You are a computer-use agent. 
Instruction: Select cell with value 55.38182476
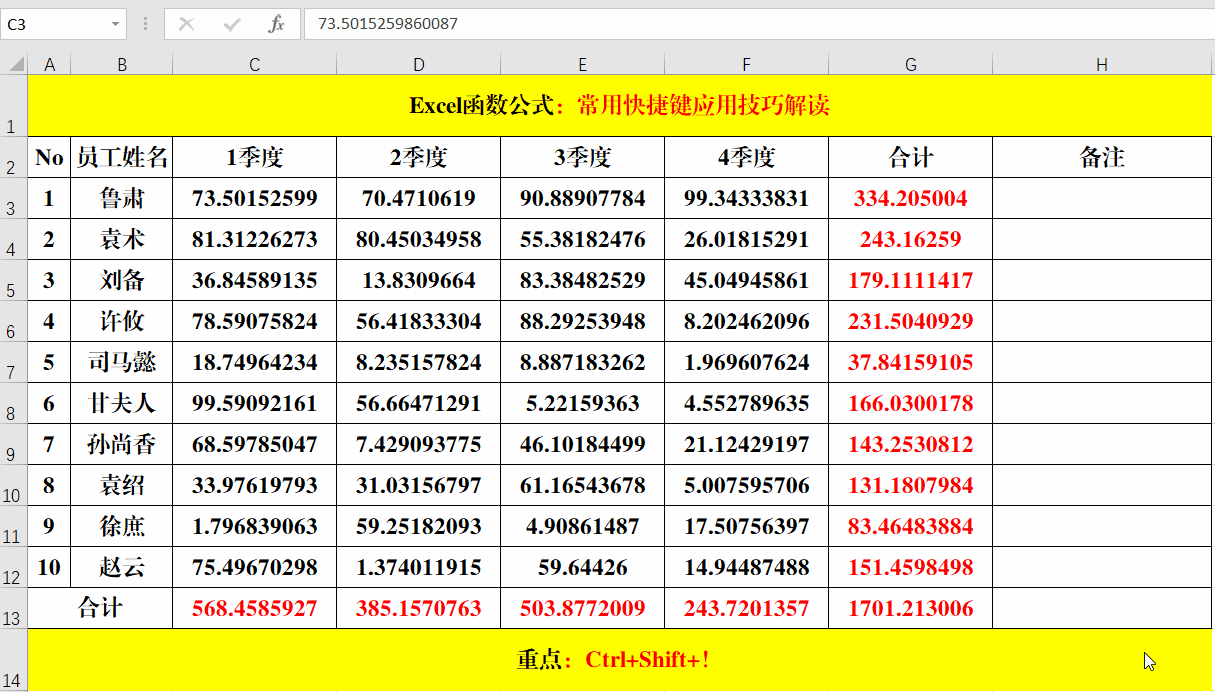click(583, 239)
